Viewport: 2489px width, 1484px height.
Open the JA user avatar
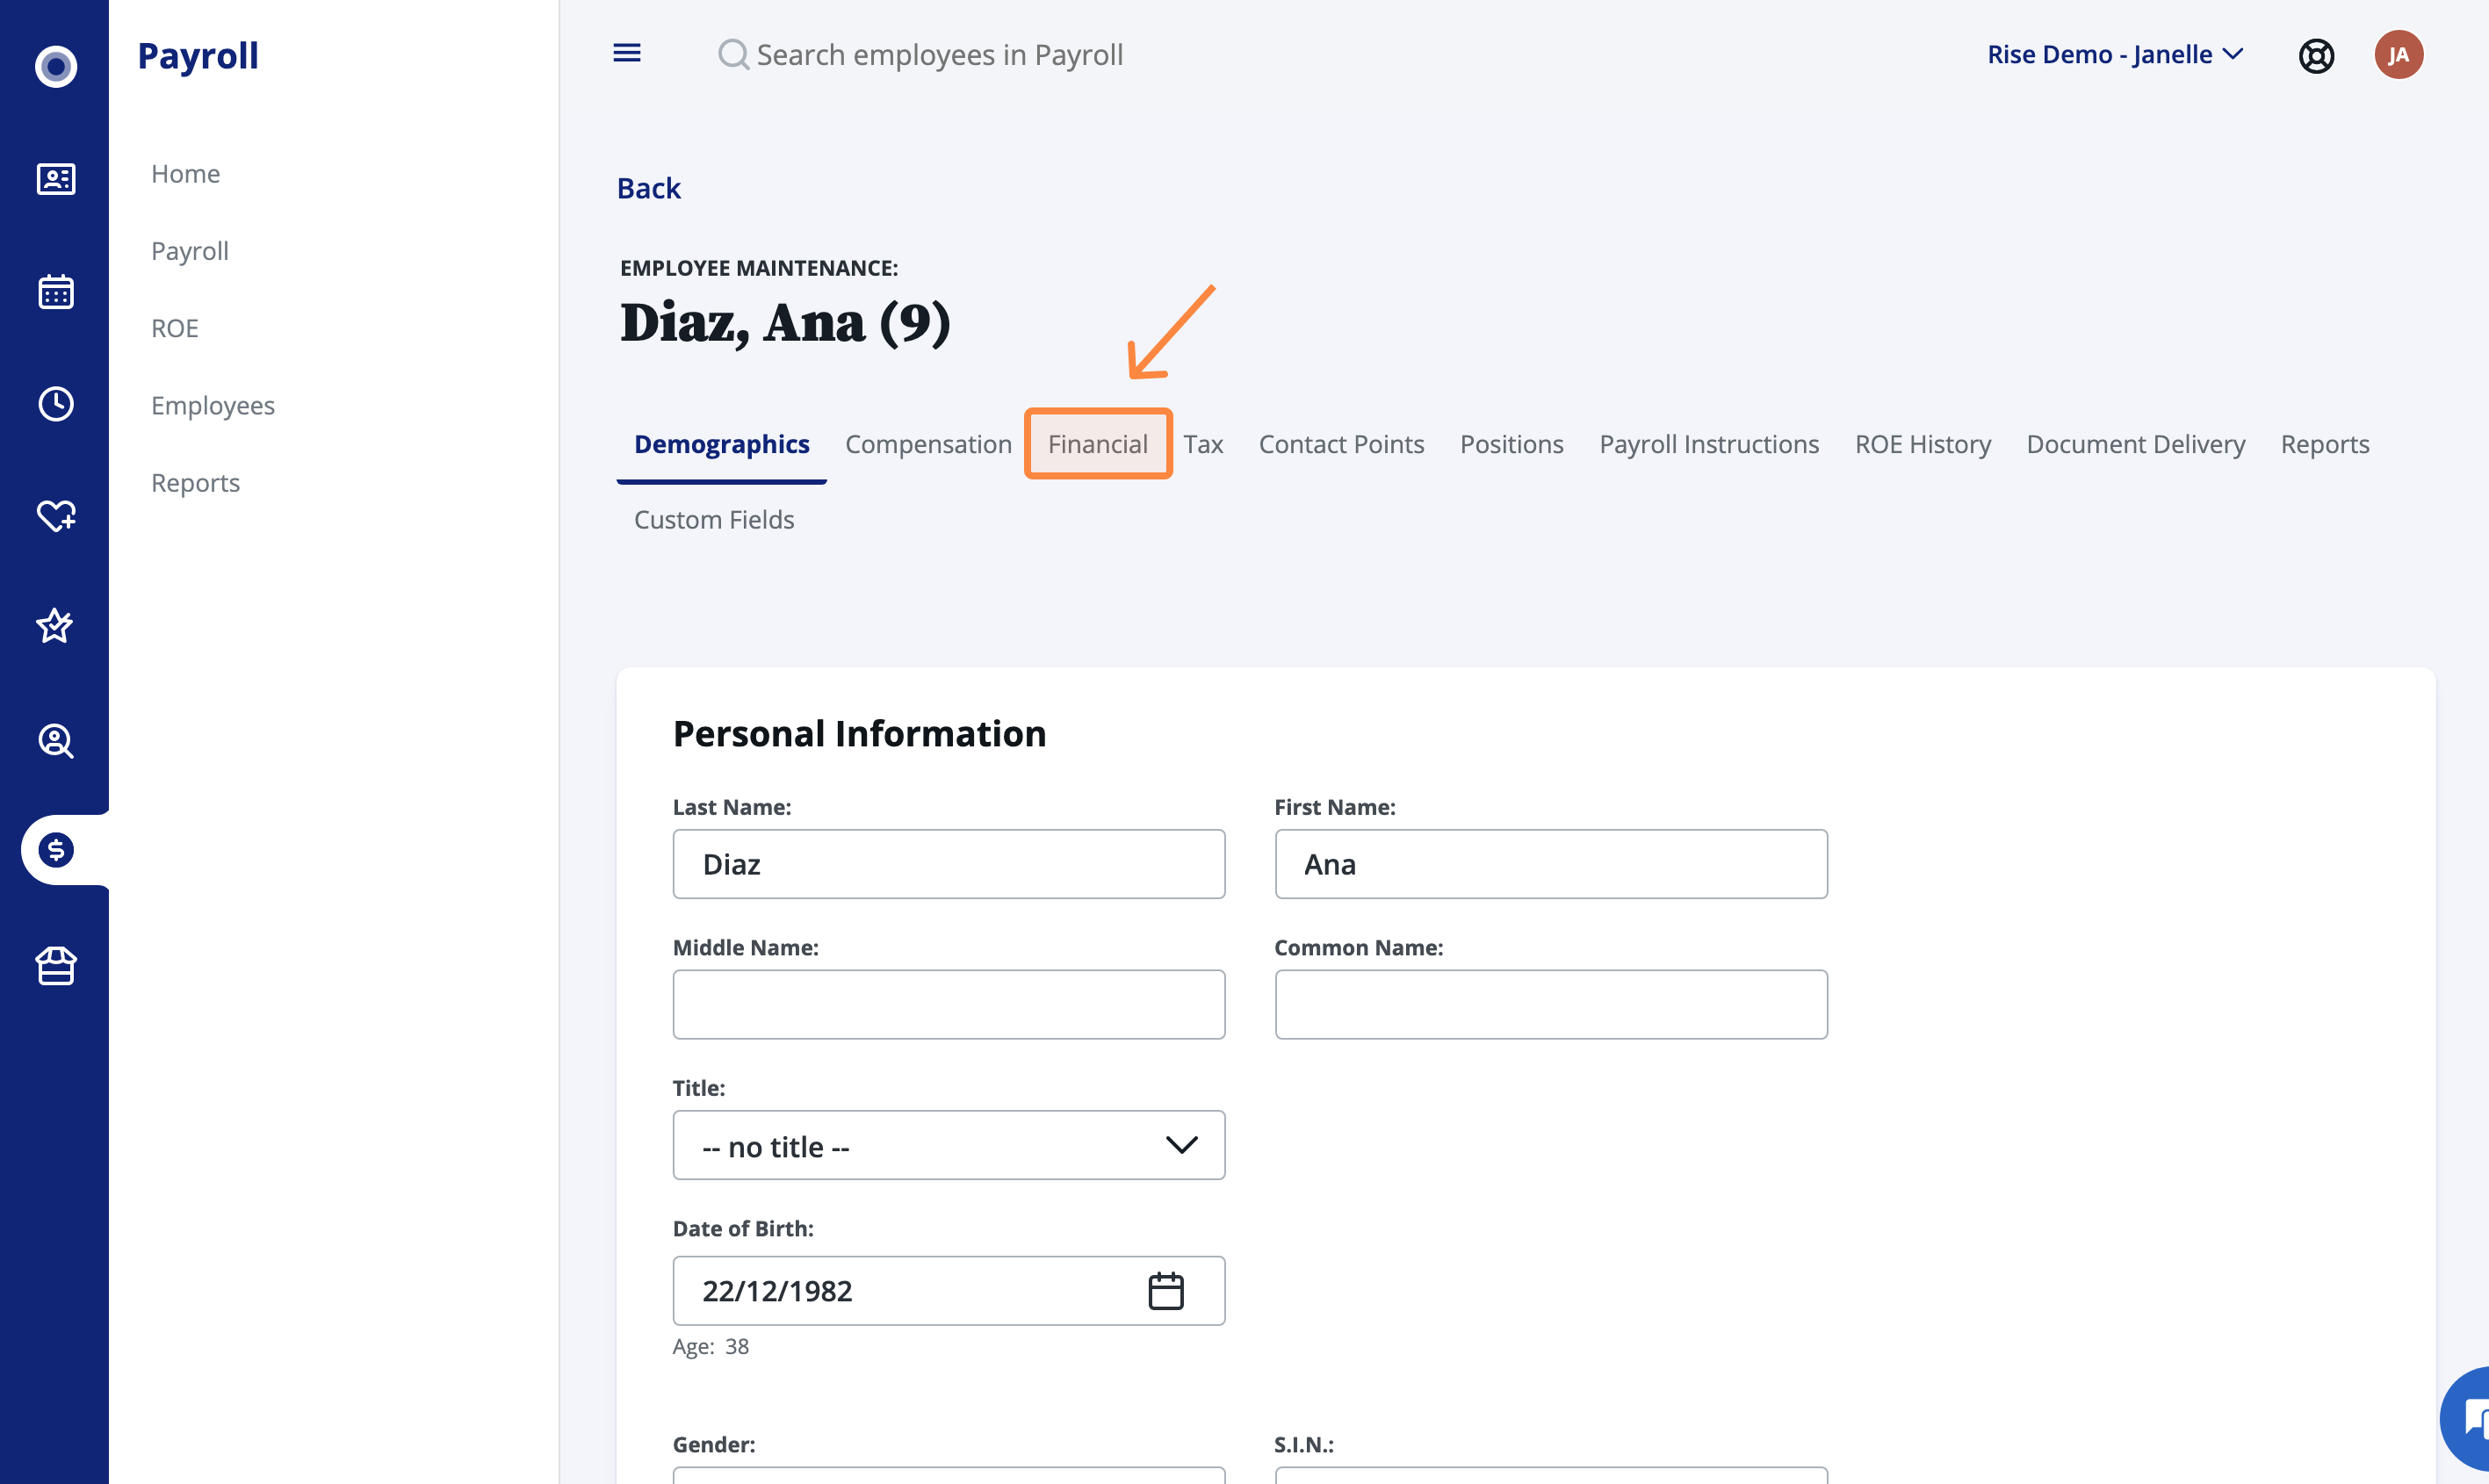(2398, 55)
